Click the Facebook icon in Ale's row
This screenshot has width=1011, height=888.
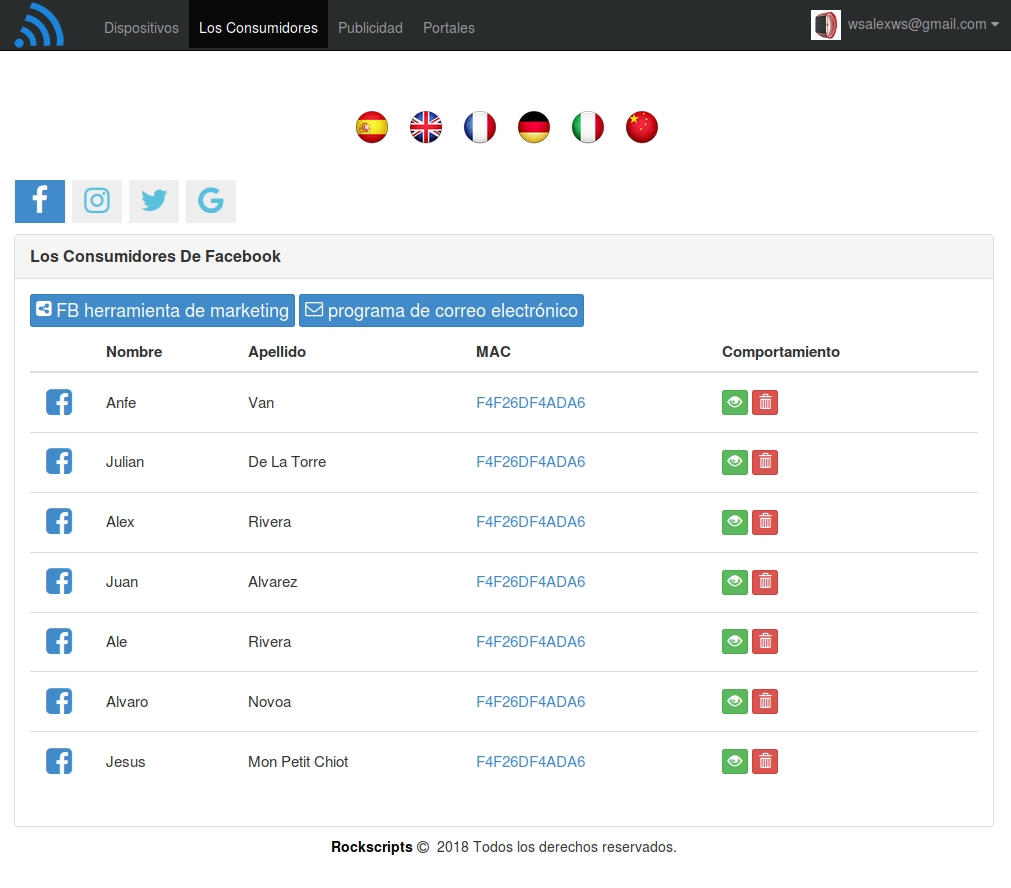click(59, 642)
